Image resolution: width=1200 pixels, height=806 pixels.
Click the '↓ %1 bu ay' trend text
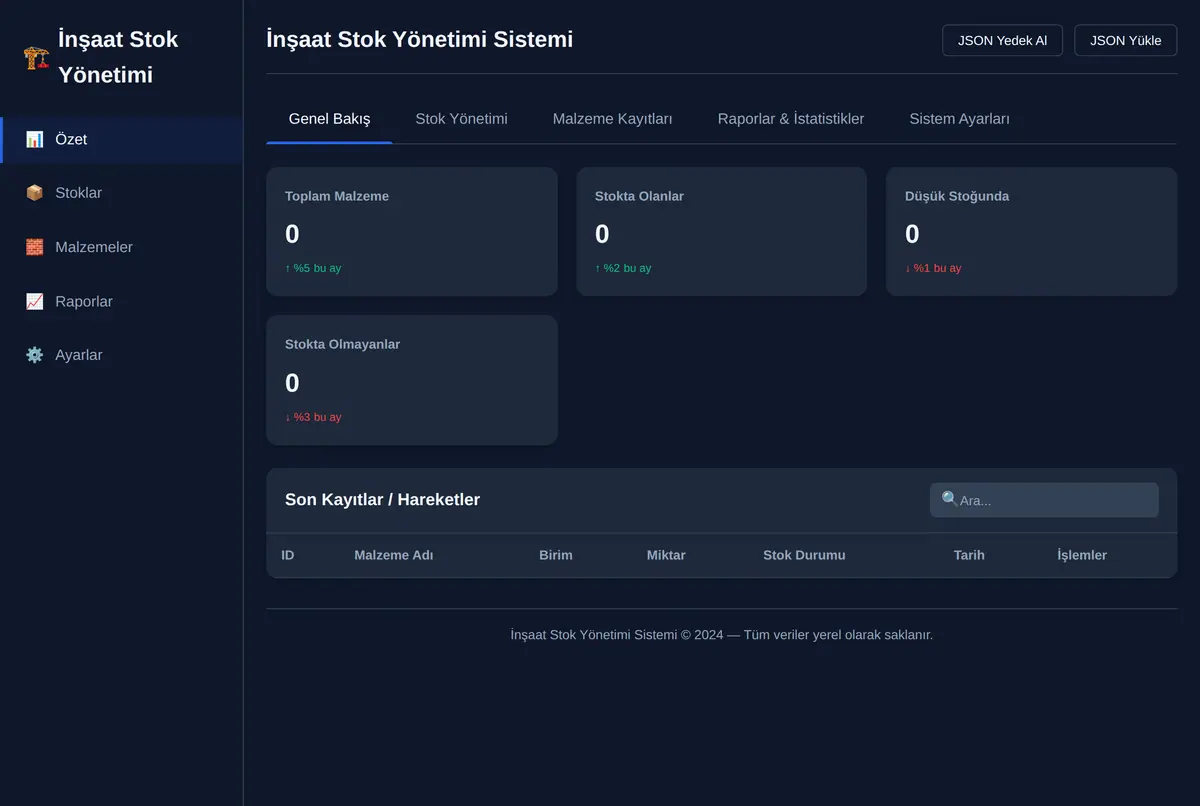pyautogui.click(x=933, y=268)
